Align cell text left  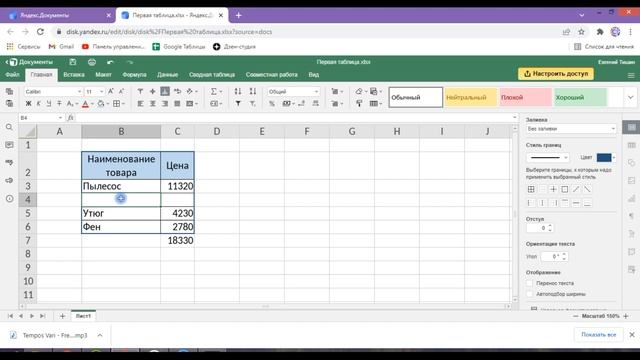(x=140, y=104)
